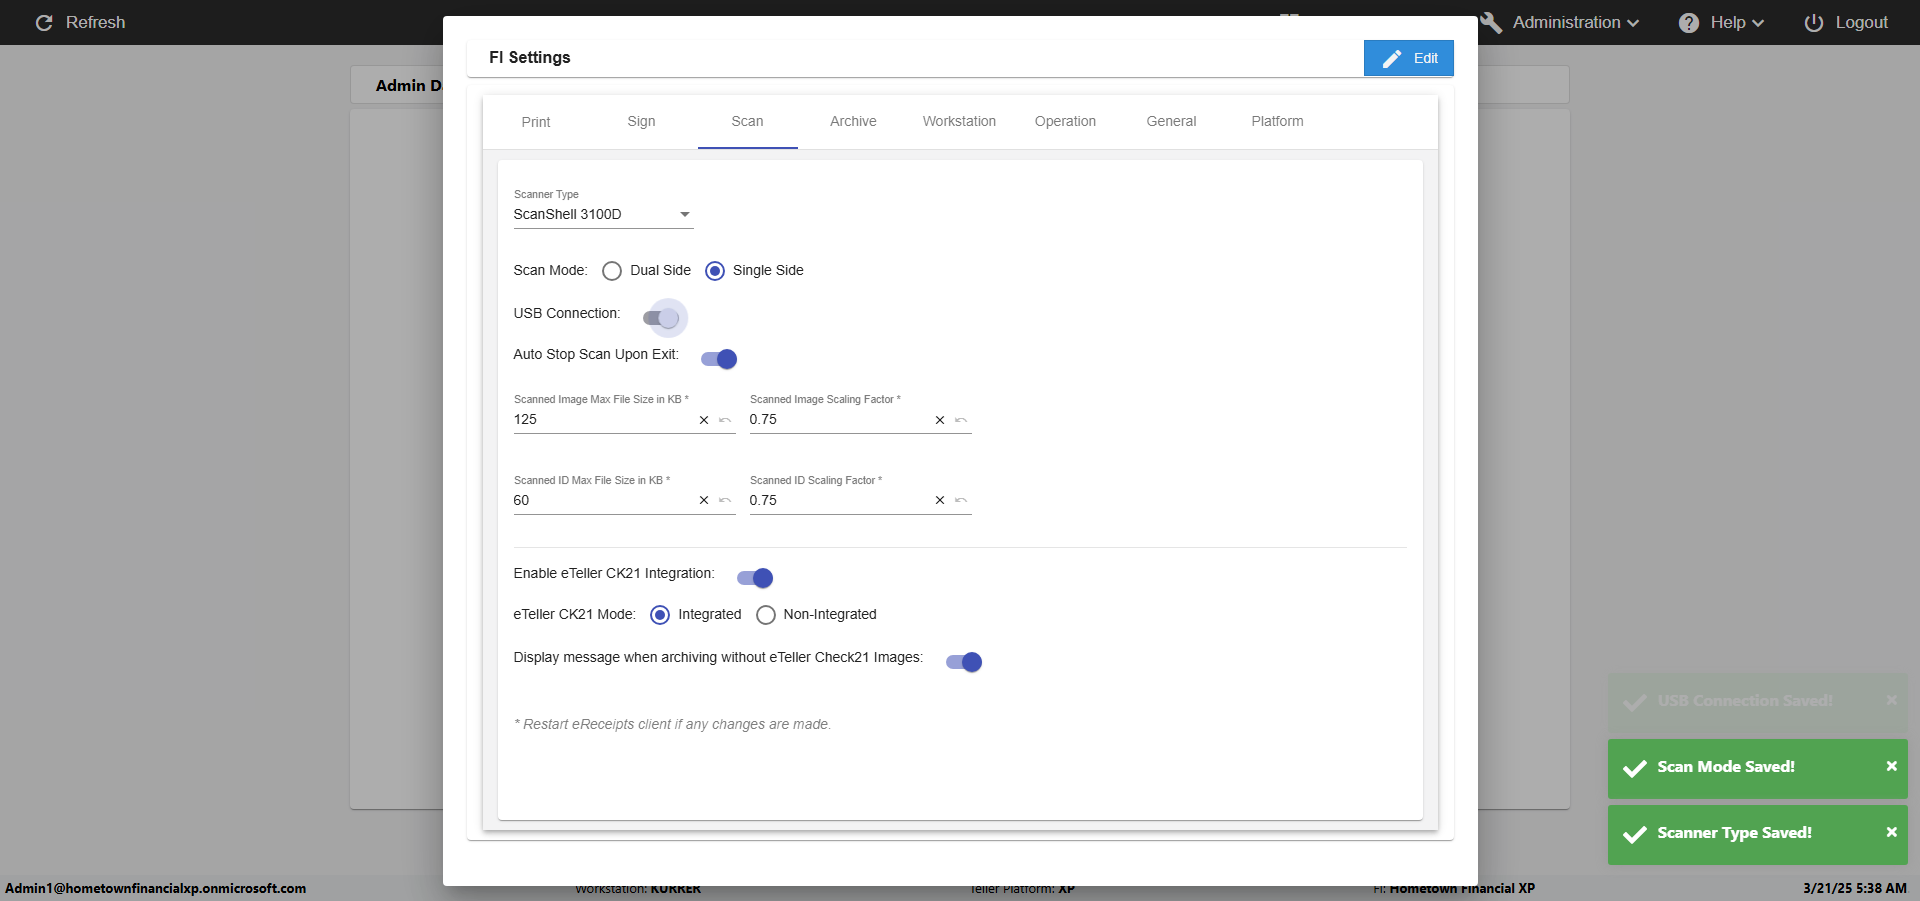Image resolution: width=1920 pixels, height=901 pixels.
Task: Turn off Enable eTeller CK21 Integration
Action: point(755,578)
